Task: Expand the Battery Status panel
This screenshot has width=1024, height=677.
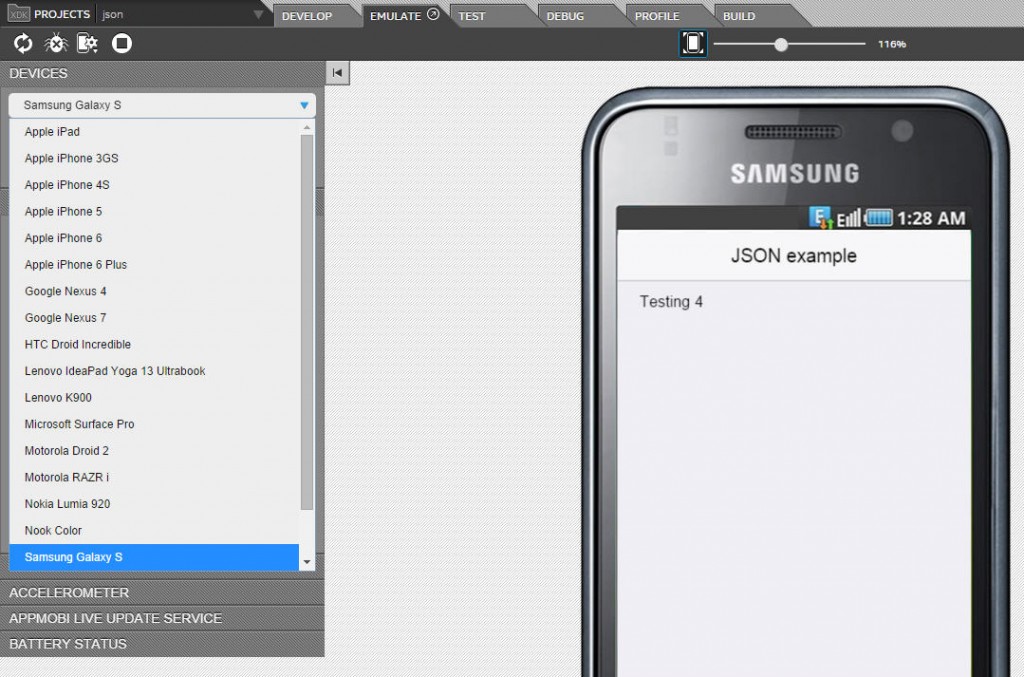Action: point(162,644)
